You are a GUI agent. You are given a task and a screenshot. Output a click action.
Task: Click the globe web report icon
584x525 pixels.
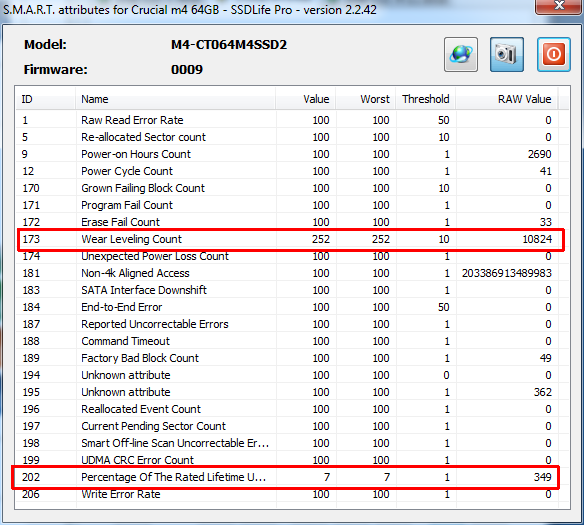[x=461, y=54]
